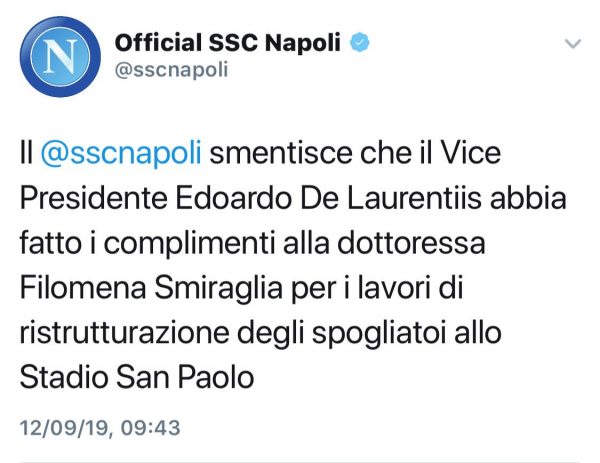Click the word "dottoressa" in the tweet
600x463 pixels.
point(440,243)
